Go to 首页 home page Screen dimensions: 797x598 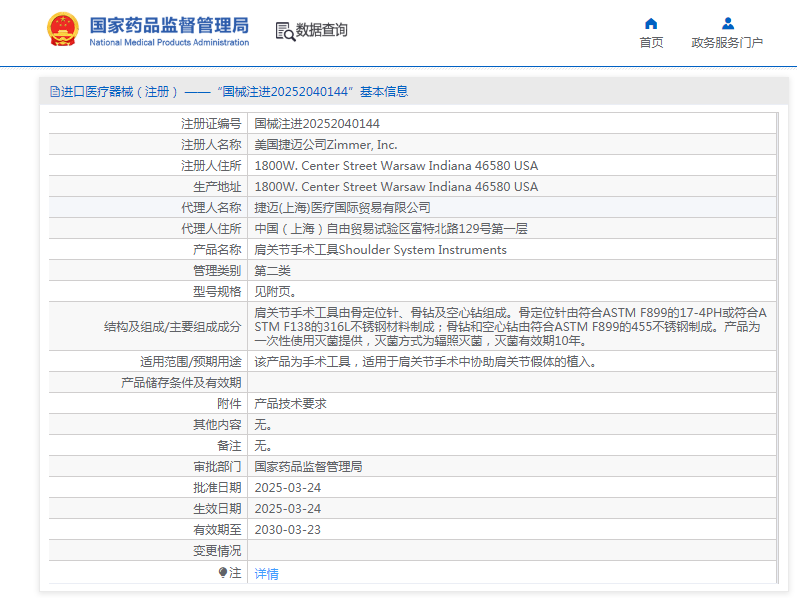coord(651,43)
